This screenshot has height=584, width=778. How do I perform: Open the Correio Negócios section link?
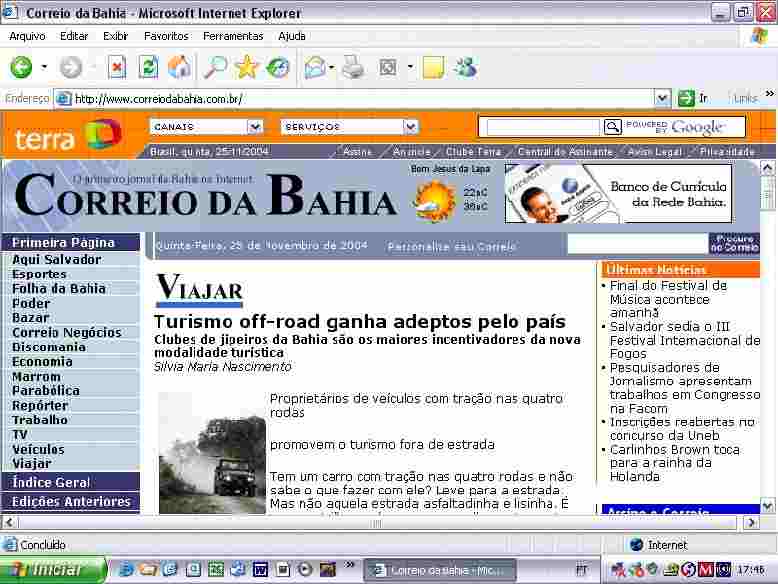click(x=66, y=332)
